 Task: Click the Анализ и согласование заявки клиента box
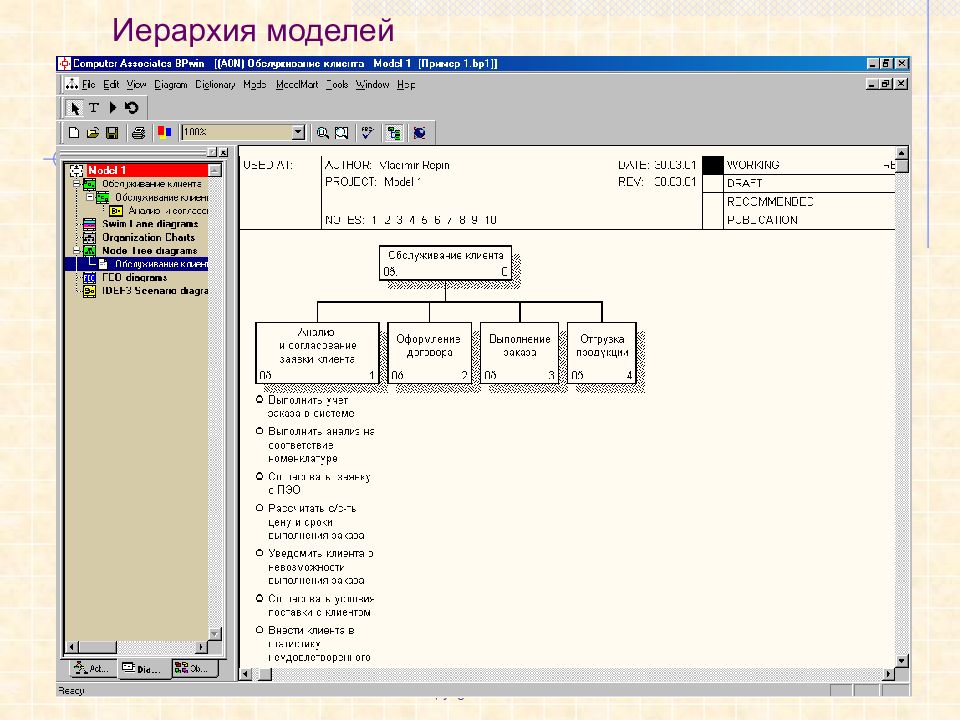tap(317, 353)
